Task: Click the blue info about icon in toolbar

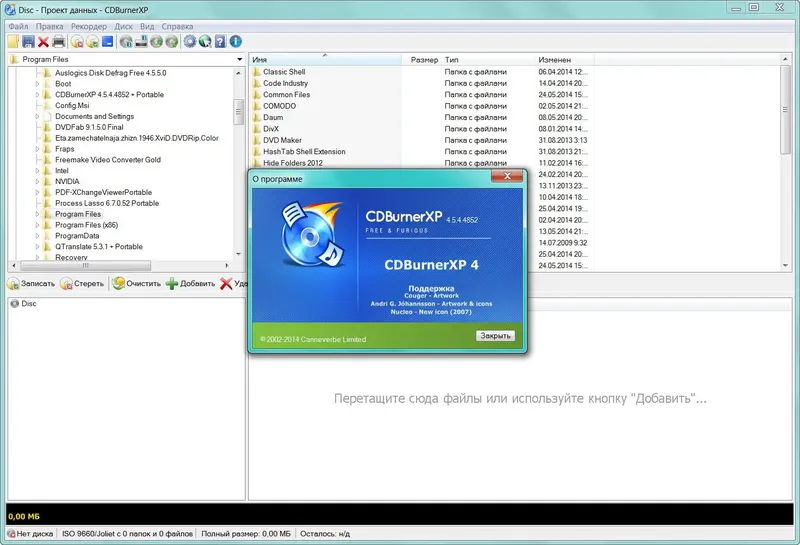Action: [235, 42]
